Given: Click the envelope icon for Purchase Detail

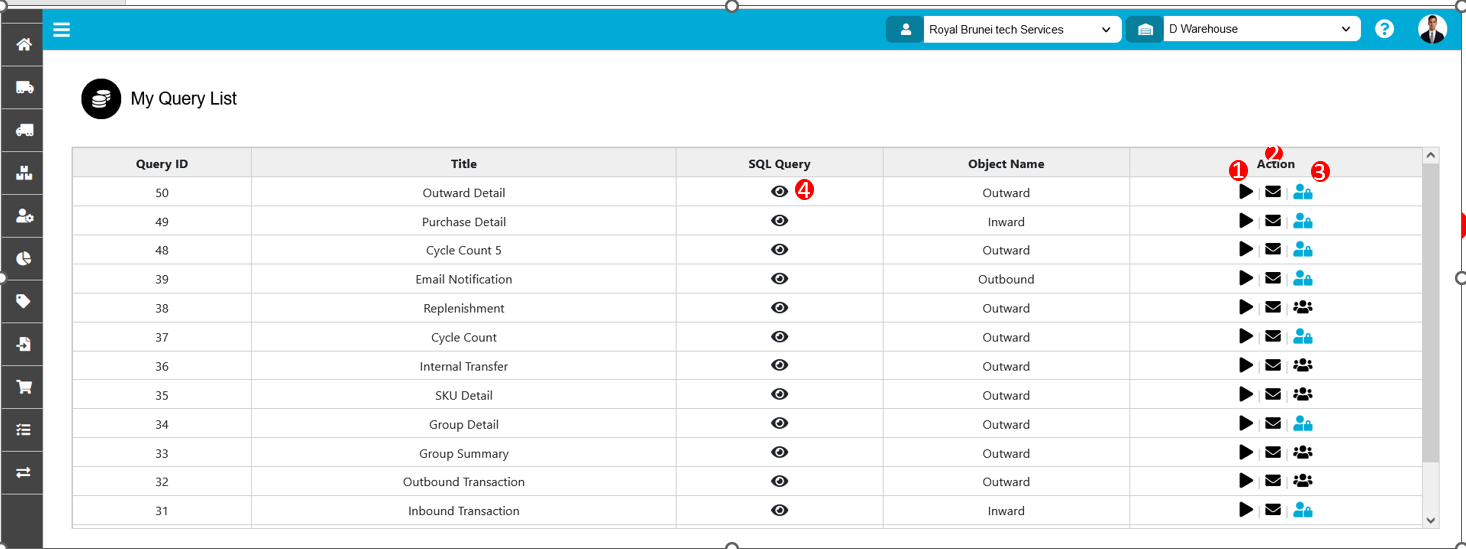Looking at the screenshot, I should (1273, 221).
